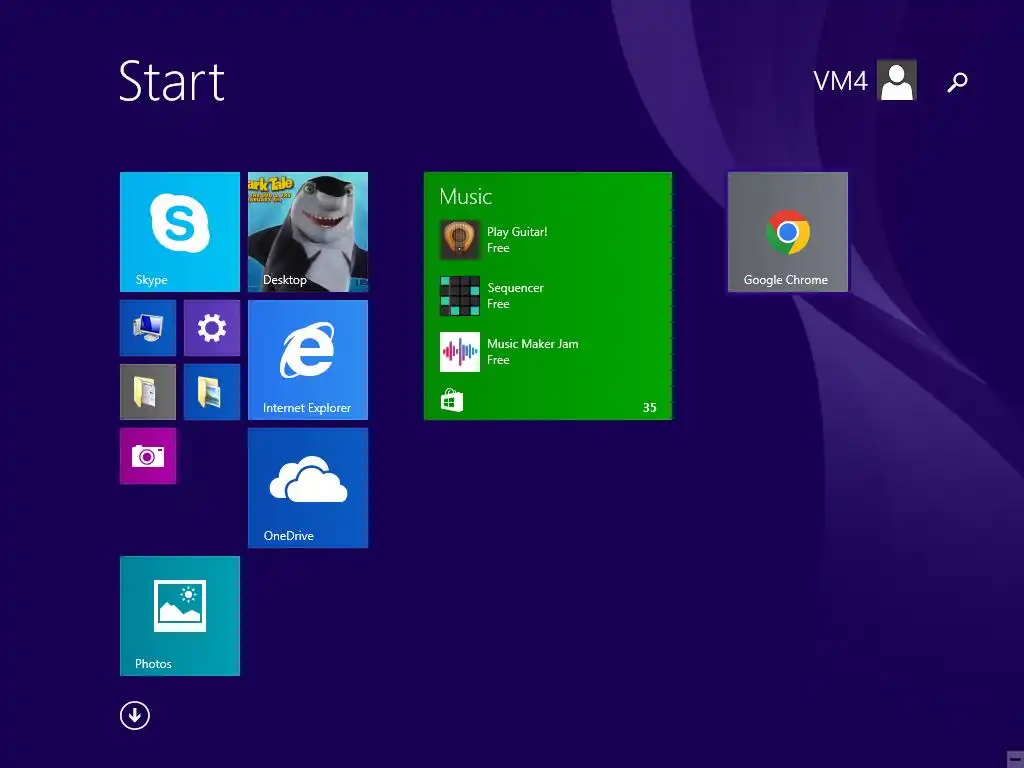Open the Photos tile
Image resolution: width=1024 pixels, height=768 pixels.
180,616
